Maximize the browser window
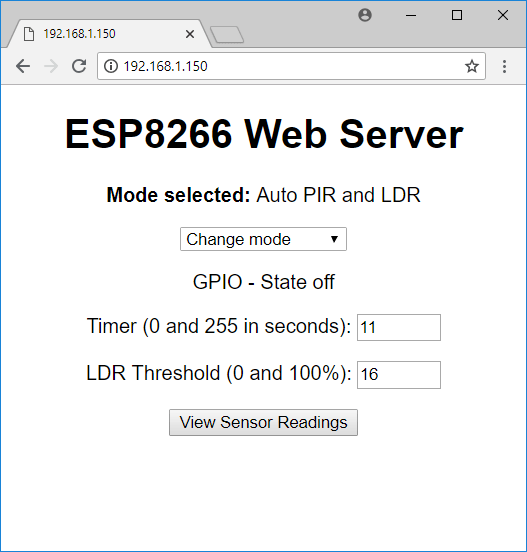 coord(457,15)
